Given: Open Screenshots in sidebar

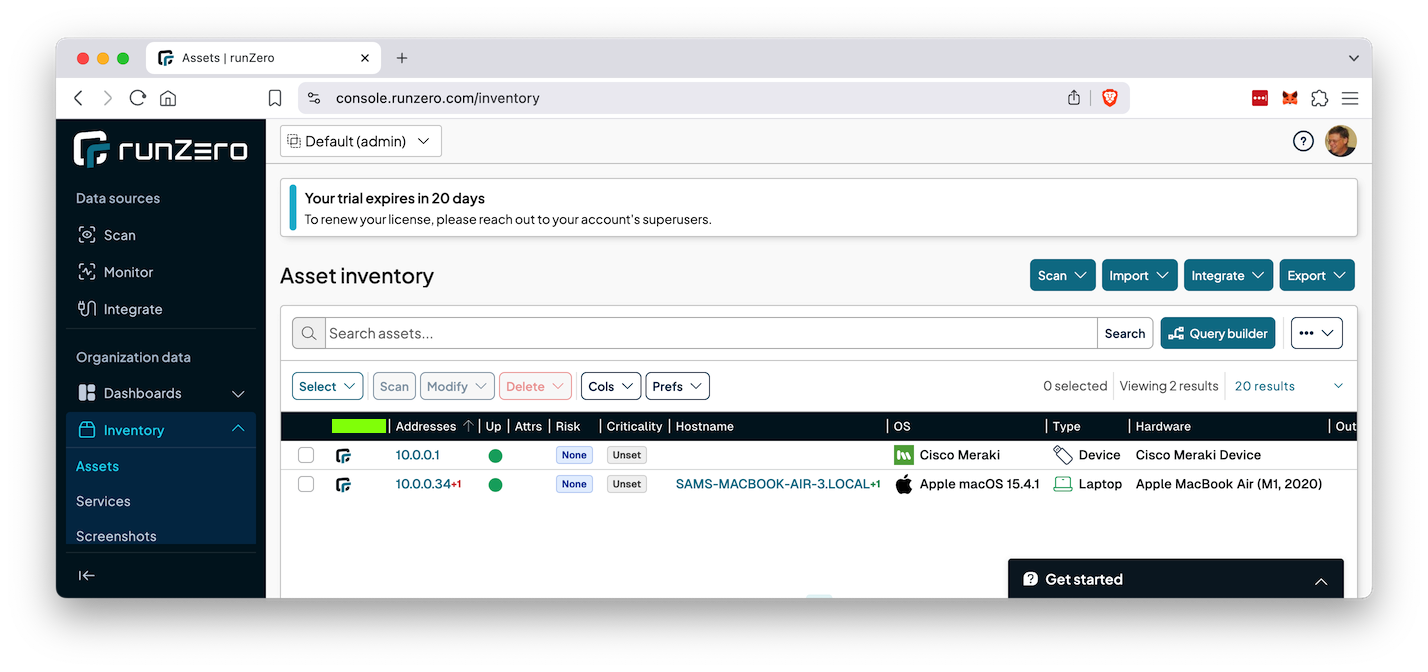Looking at the screenshot, I should point(116,536).
